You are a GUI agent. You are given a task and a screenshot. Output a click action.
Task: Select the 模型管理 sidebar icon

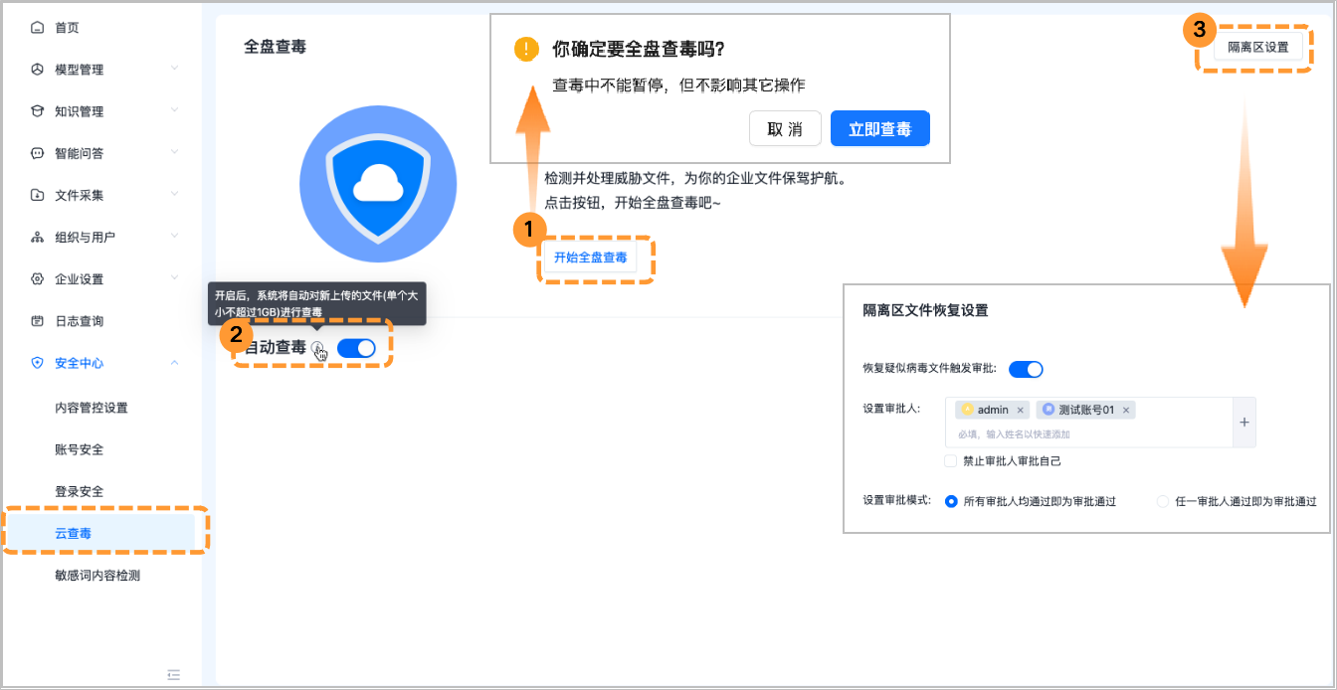(x=36, y=69)
